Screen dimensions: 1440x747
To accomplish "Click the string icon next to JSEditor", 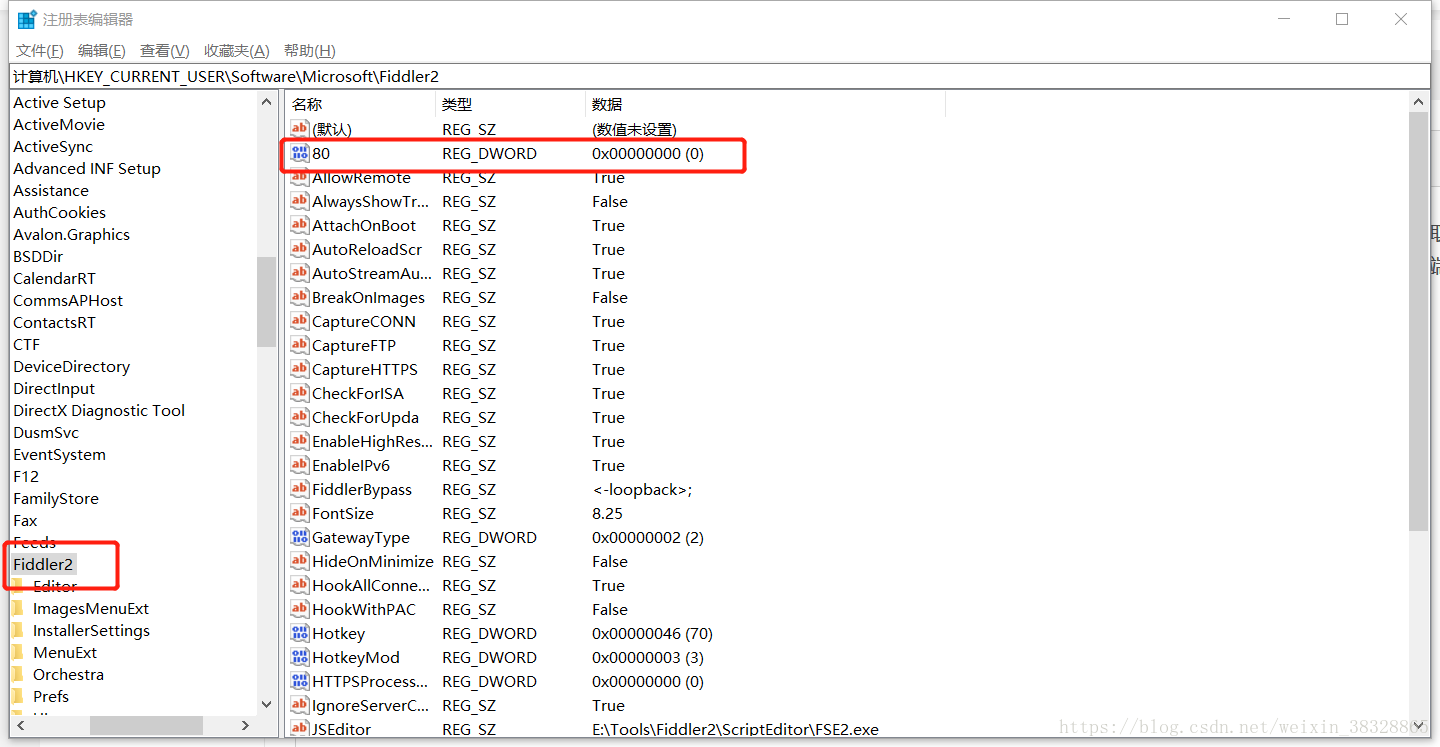I will click(x=300, y=730).
